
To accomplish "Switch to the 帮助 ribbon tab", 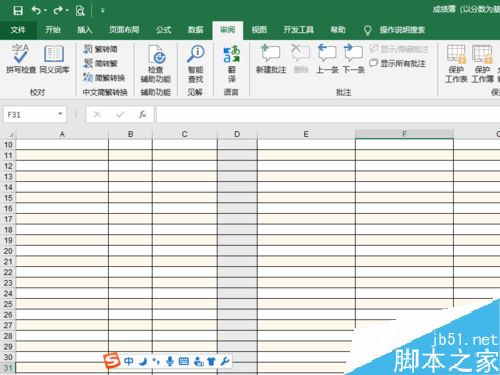I will [x=338, y=30].
